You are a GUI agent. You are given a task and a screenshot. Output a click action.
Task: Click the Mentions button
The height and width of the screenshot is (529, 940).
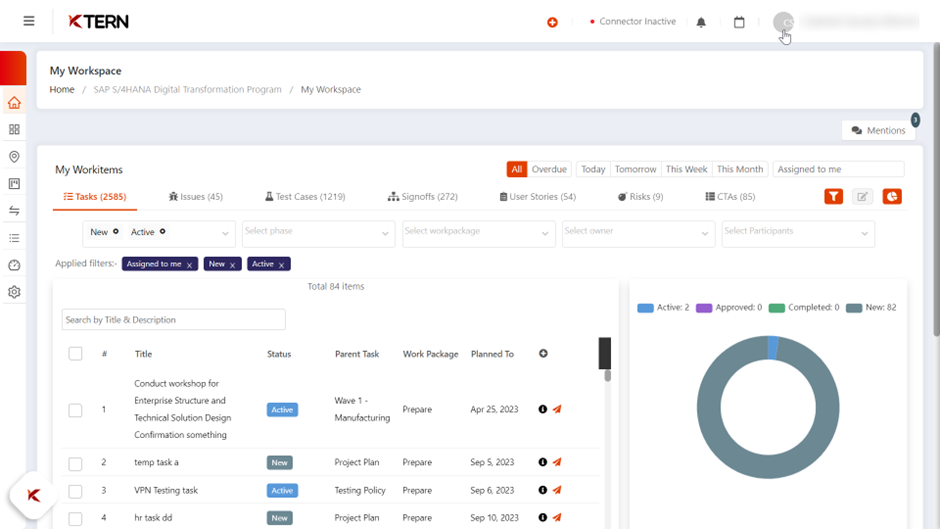(878, 130)
